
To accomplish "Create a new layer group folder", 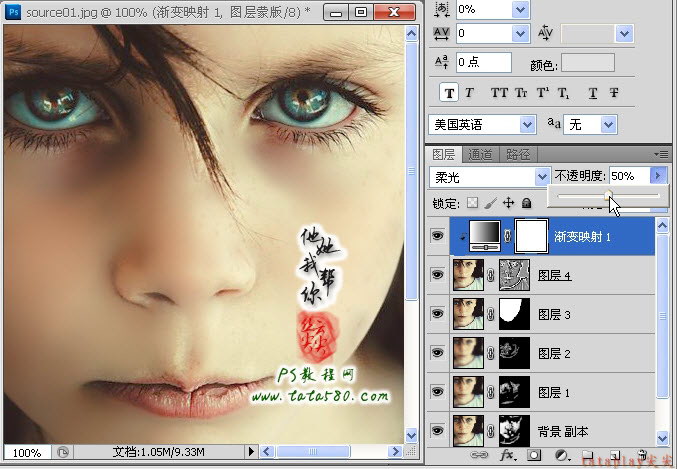I will [x=588, y=455].
